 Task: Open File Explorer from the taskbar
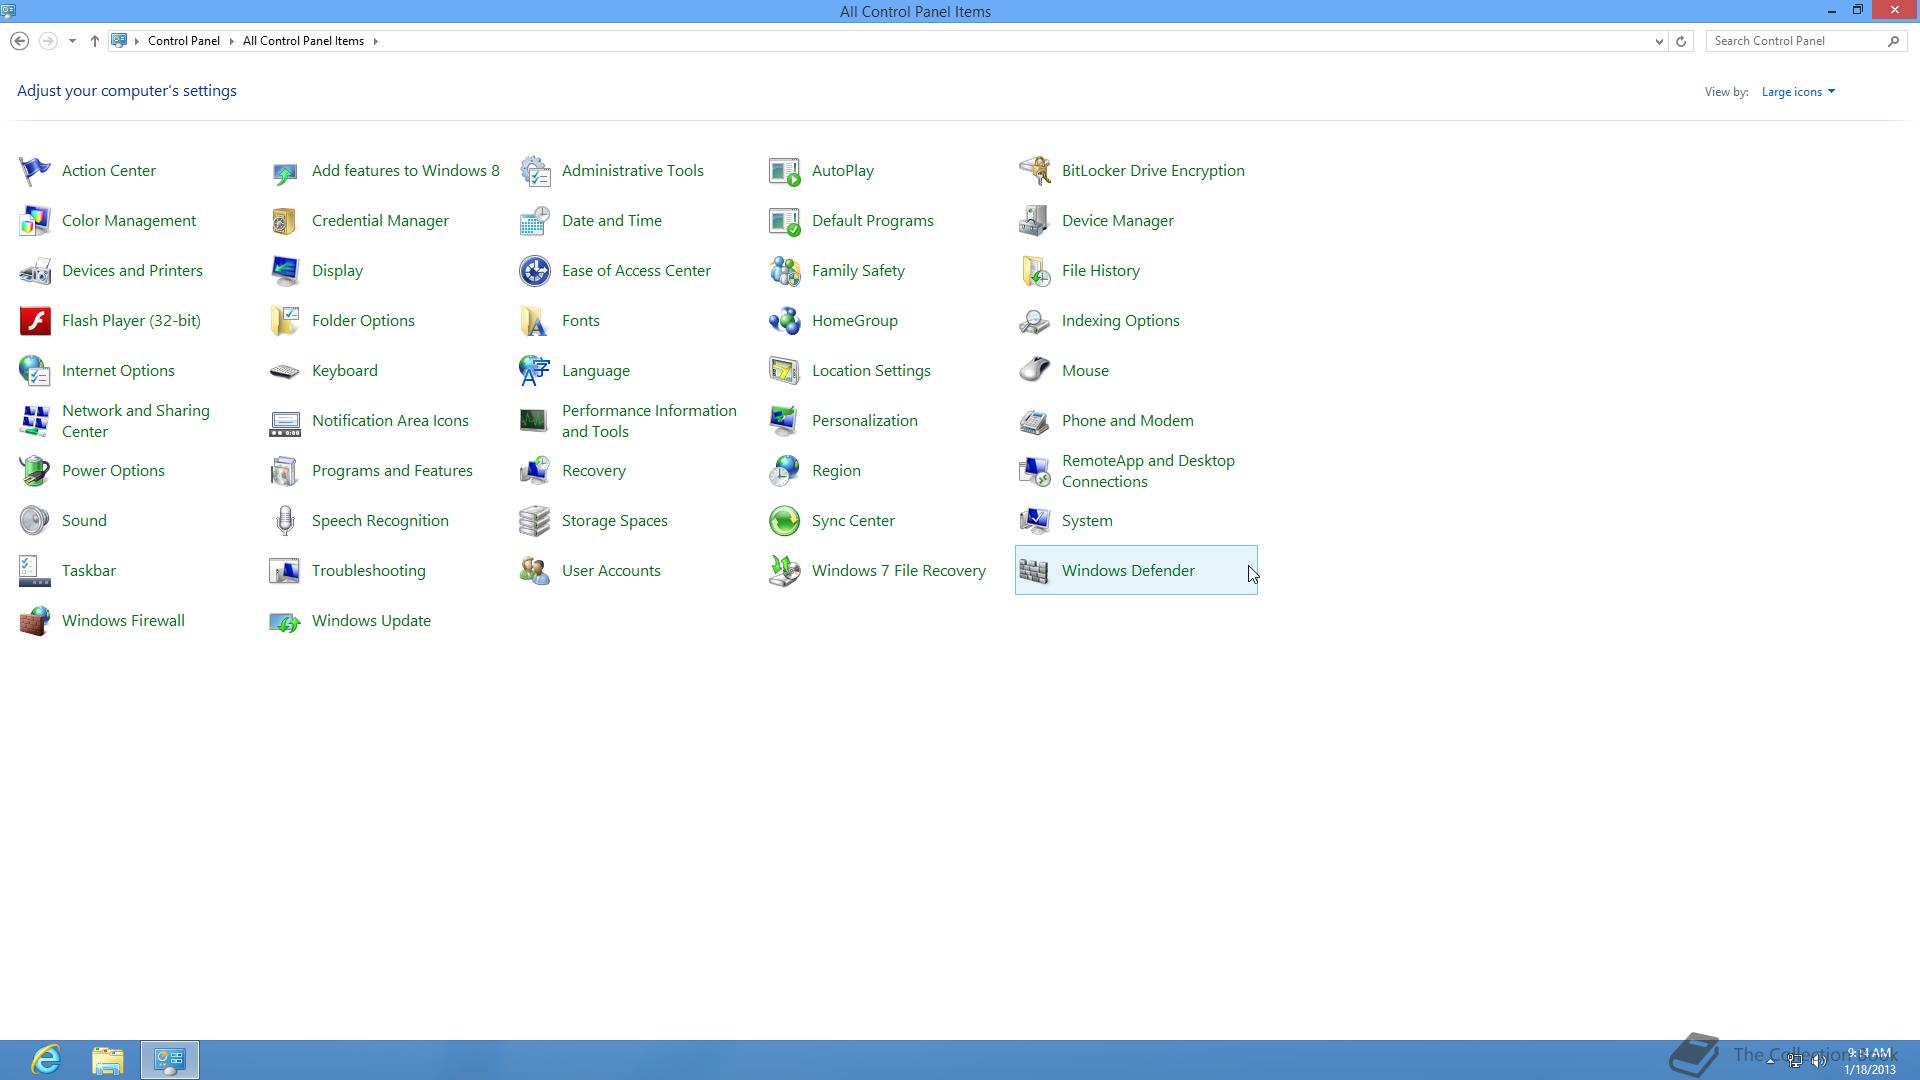coord(107,1060)
